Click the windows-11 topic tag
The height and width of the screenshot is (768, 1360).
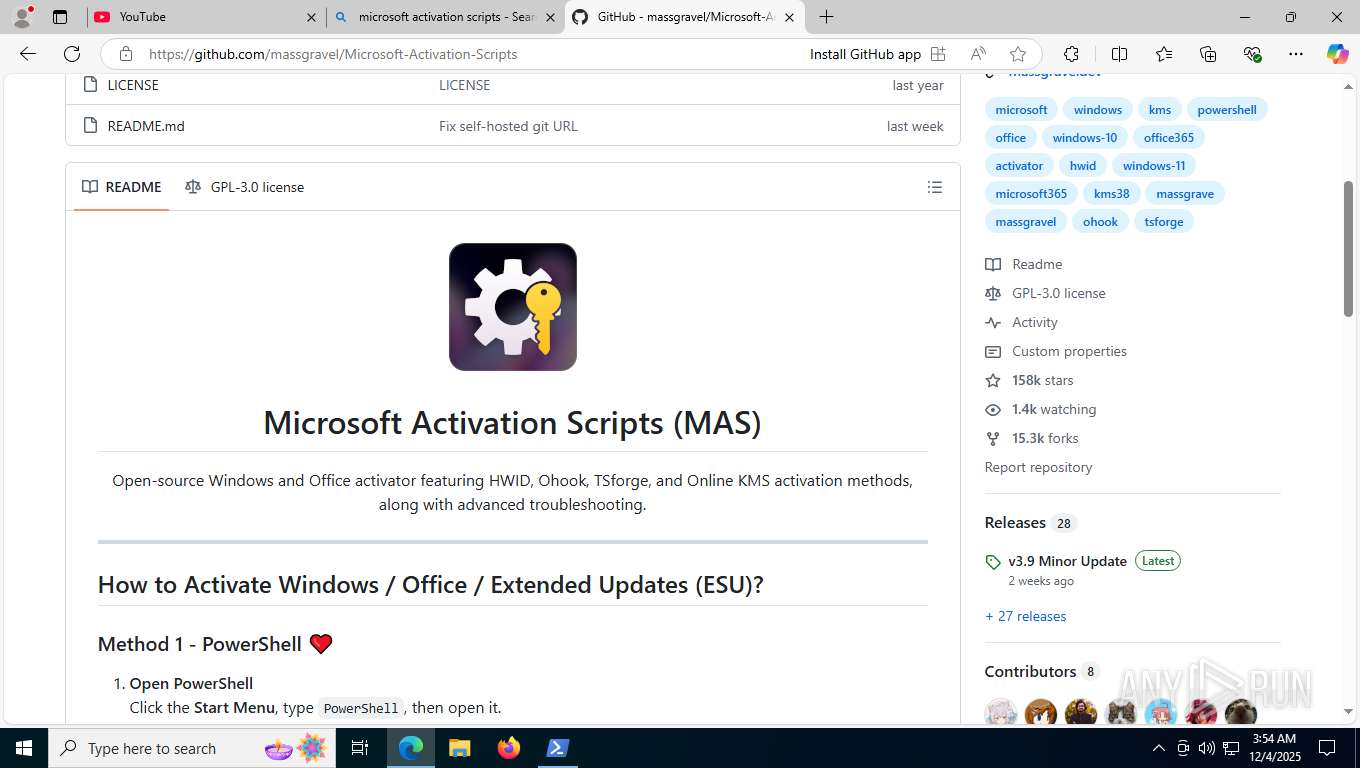1154,166
